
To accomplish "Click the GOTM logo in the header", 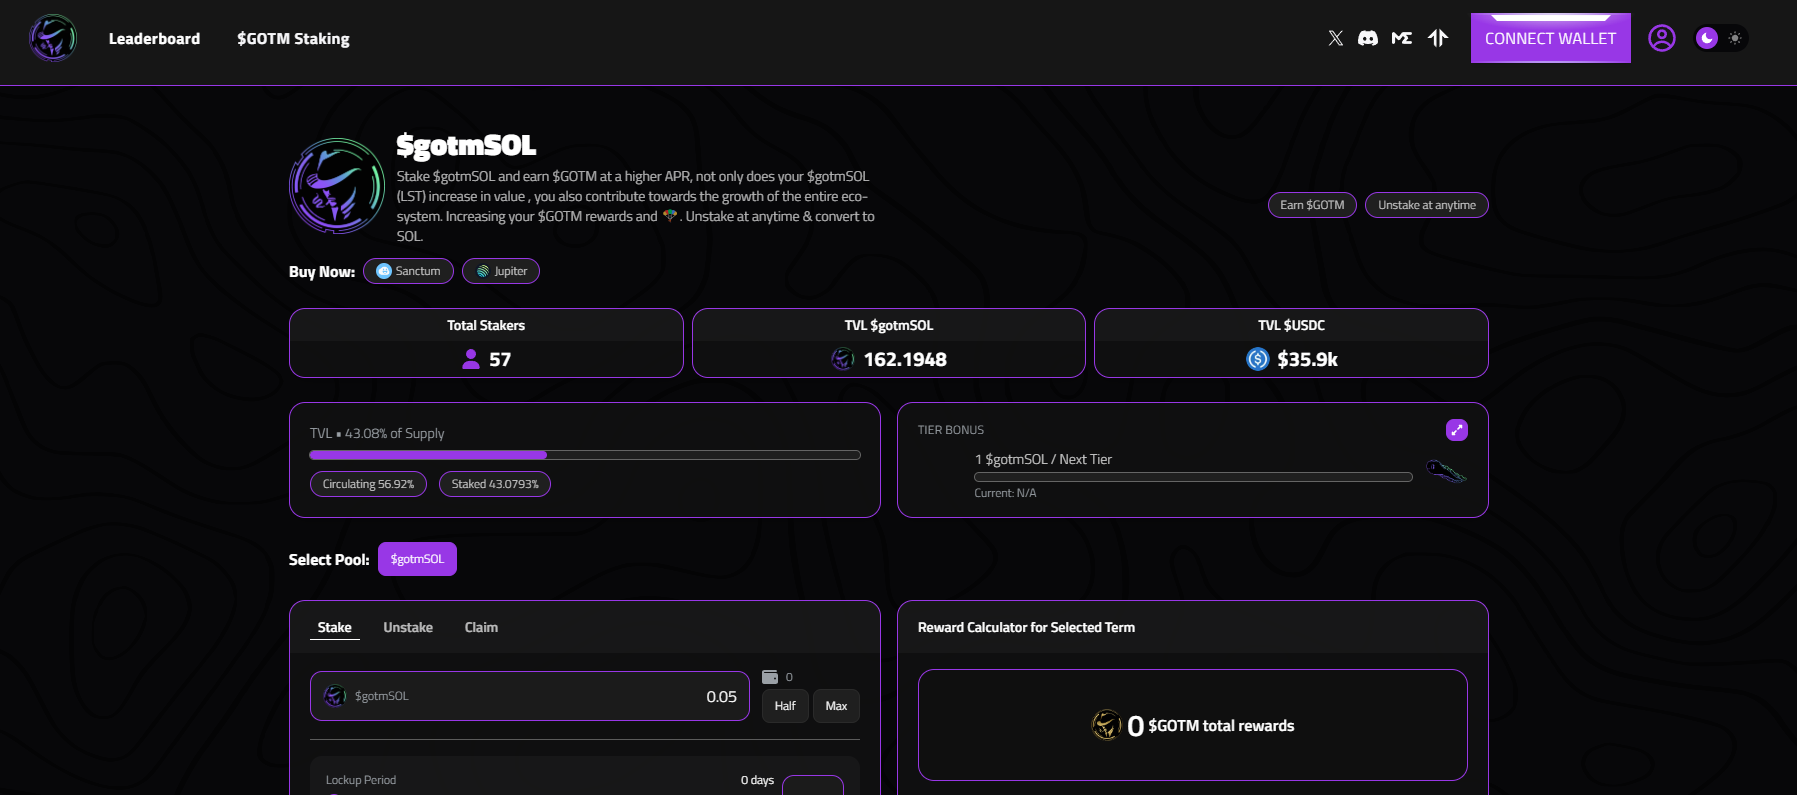I will click(x=53, y=39).
